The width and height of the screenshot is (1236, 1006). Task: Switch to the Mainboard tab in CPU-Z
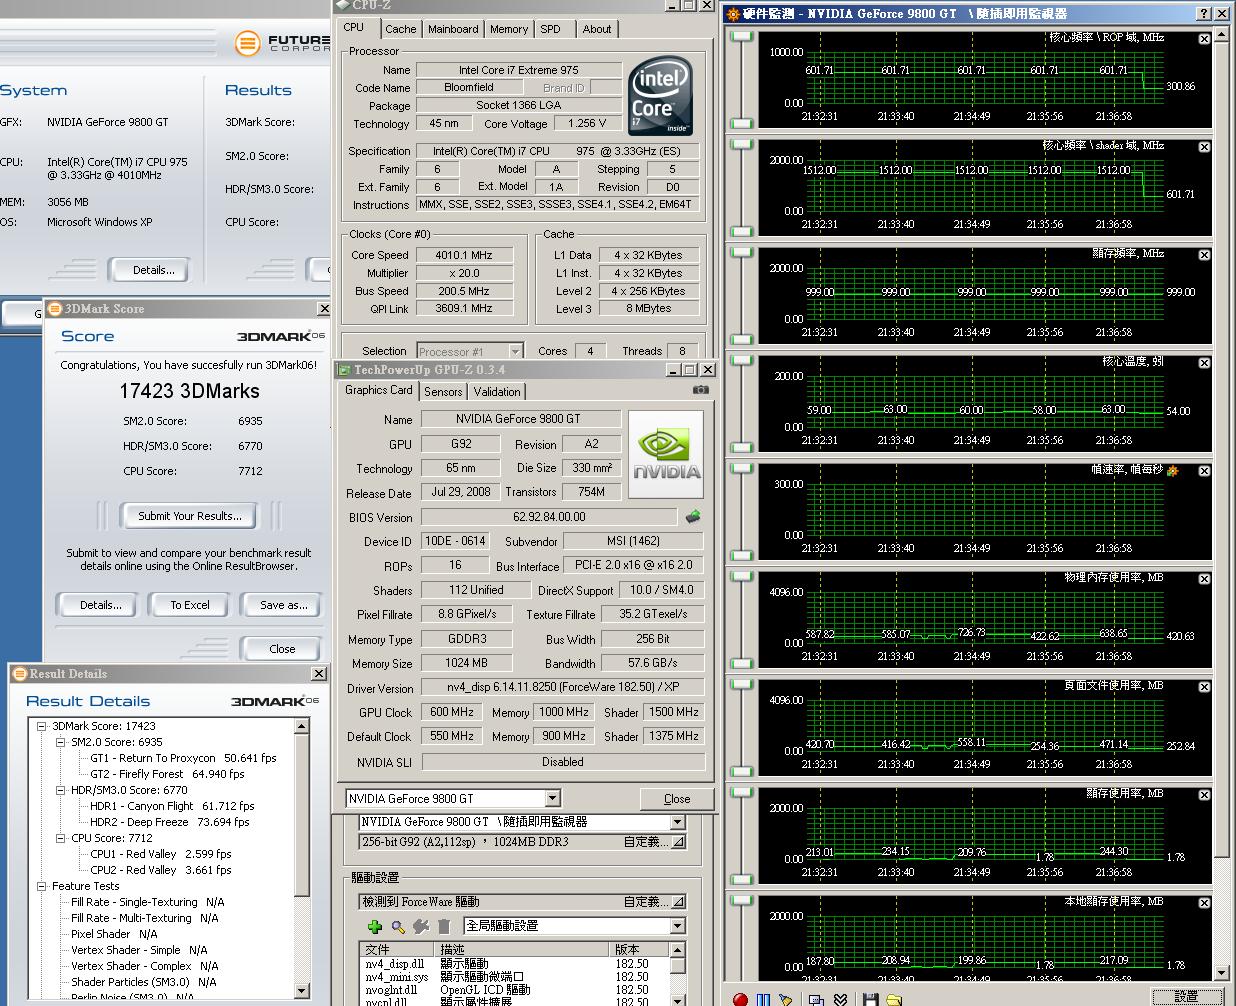pyautogui.click(x=453, y=29)
